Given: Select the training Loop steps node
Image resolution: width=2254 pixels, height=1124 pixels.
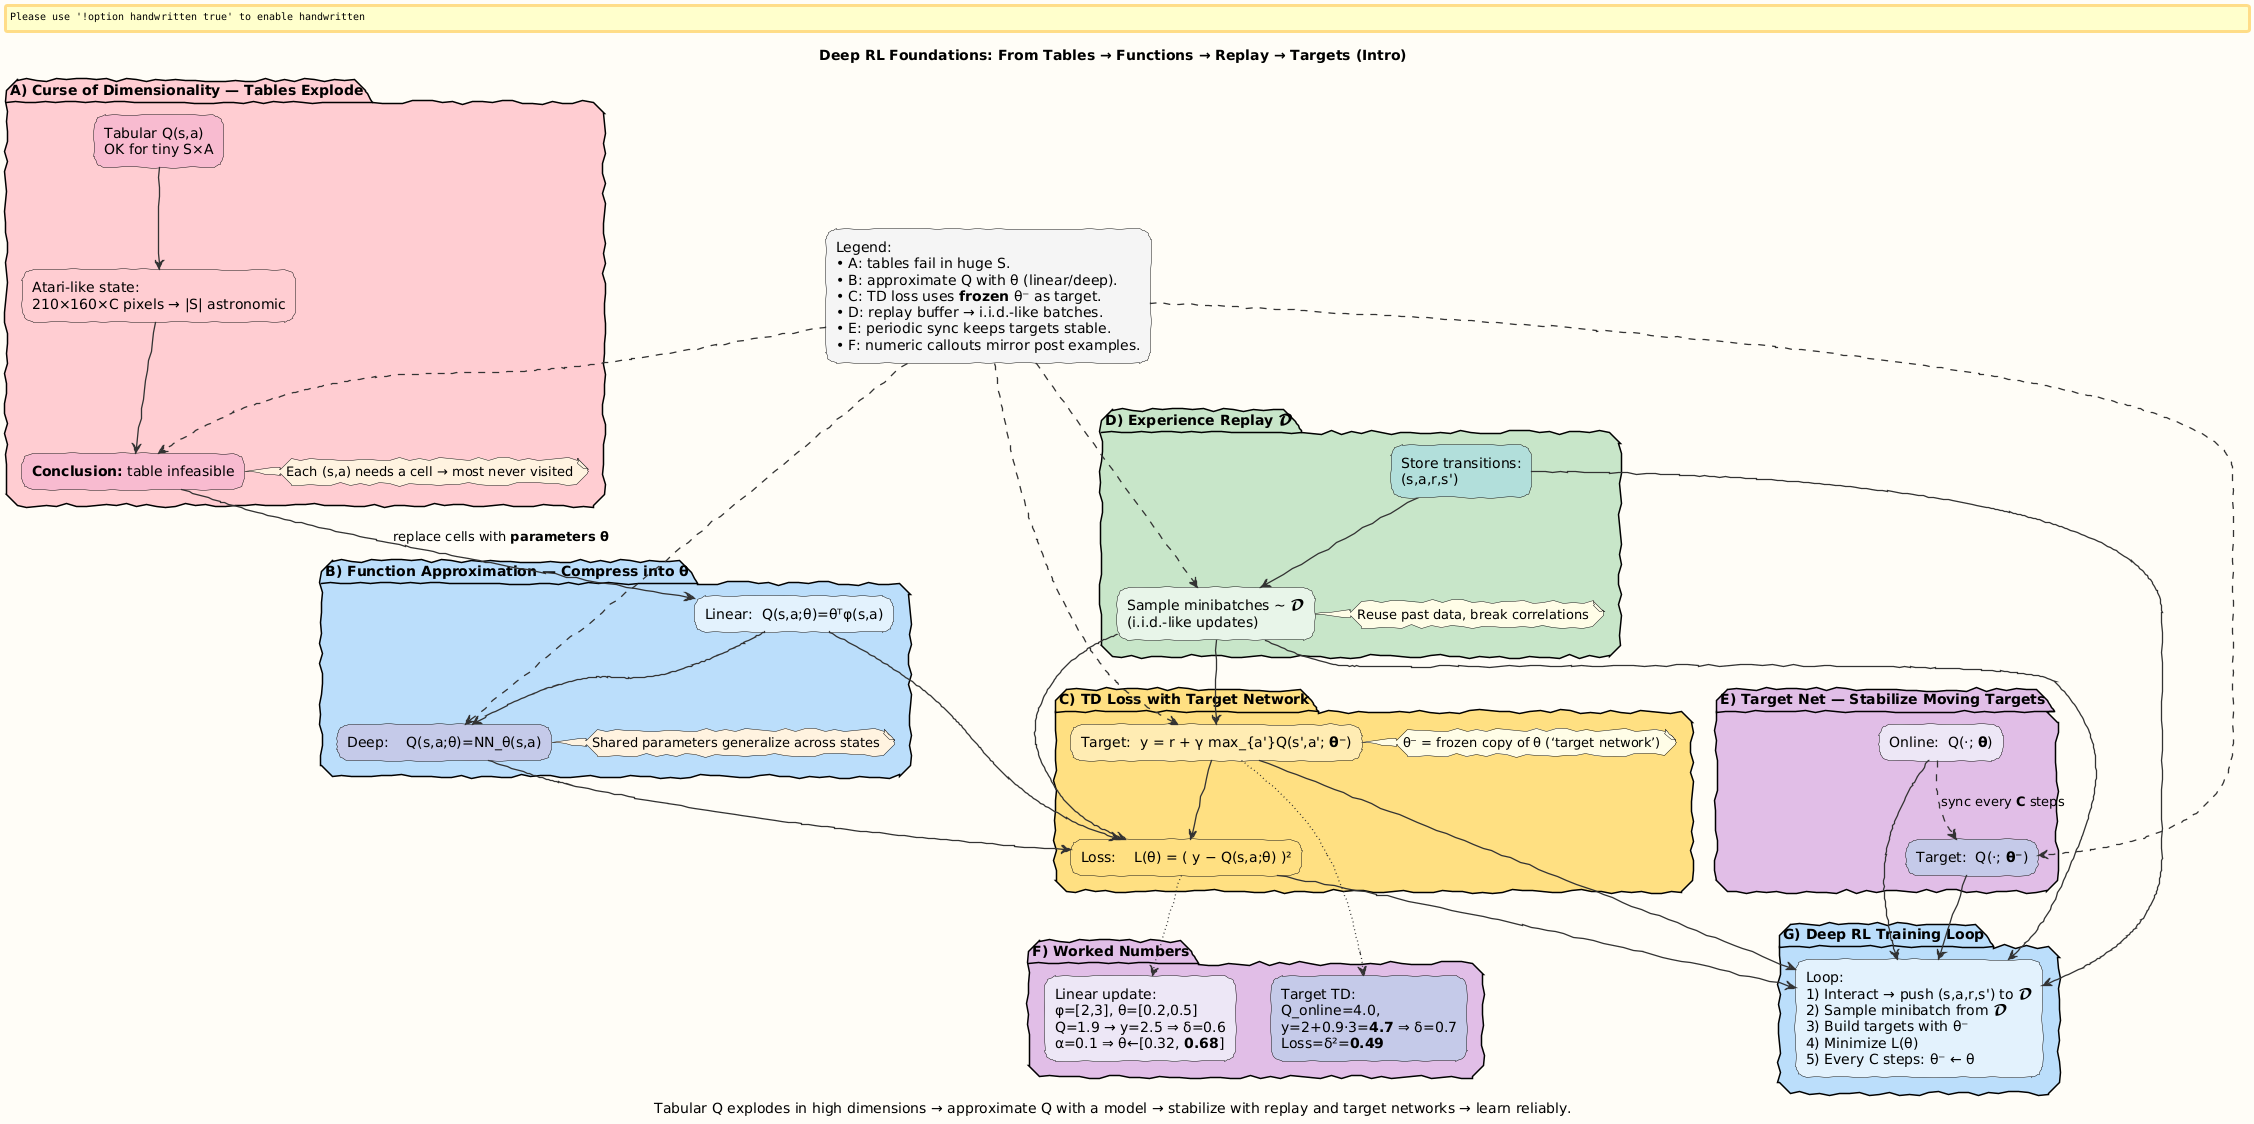Looking at the screenshot, I should 1918,1019.
